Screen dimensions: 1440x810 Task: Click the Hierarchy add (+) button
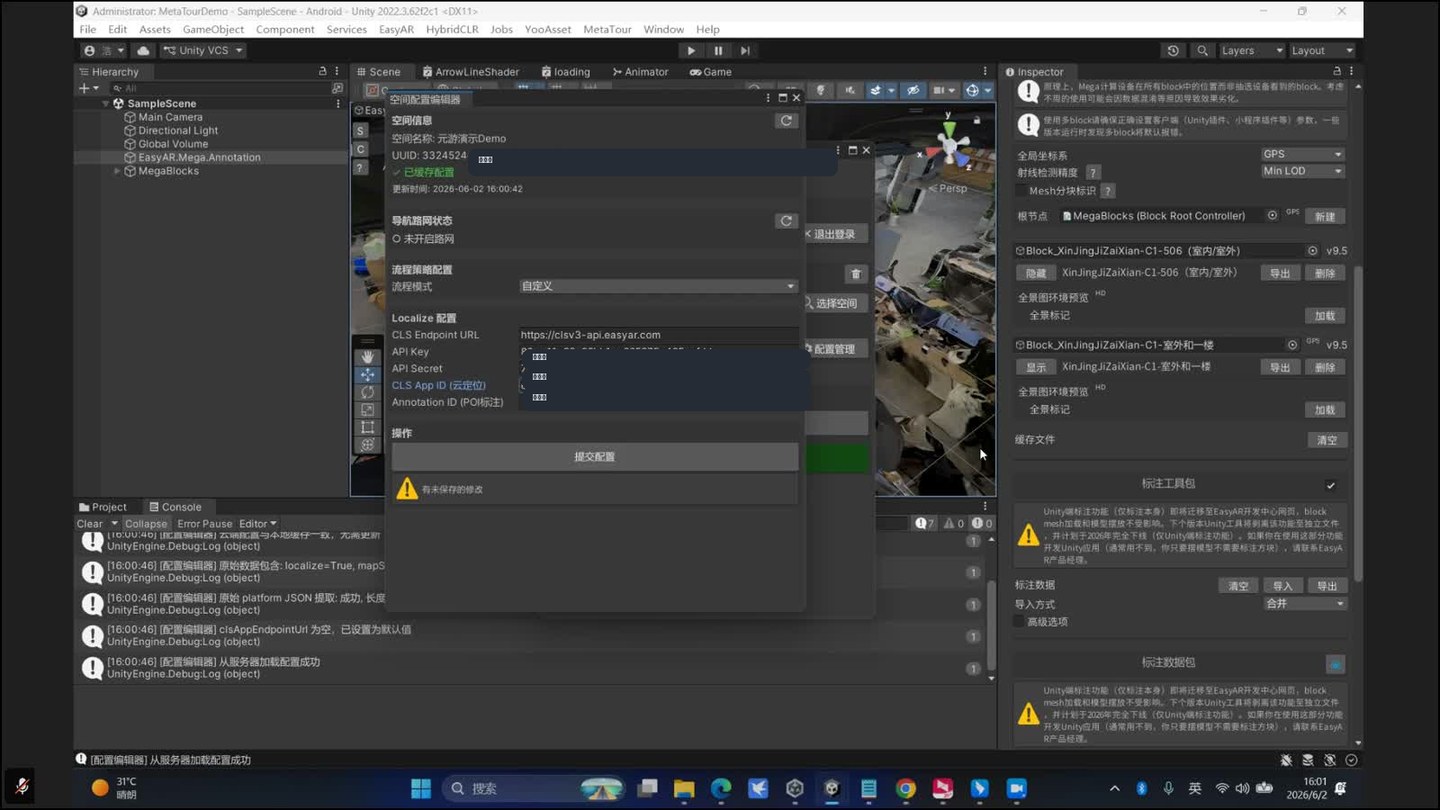pos(87,88)
